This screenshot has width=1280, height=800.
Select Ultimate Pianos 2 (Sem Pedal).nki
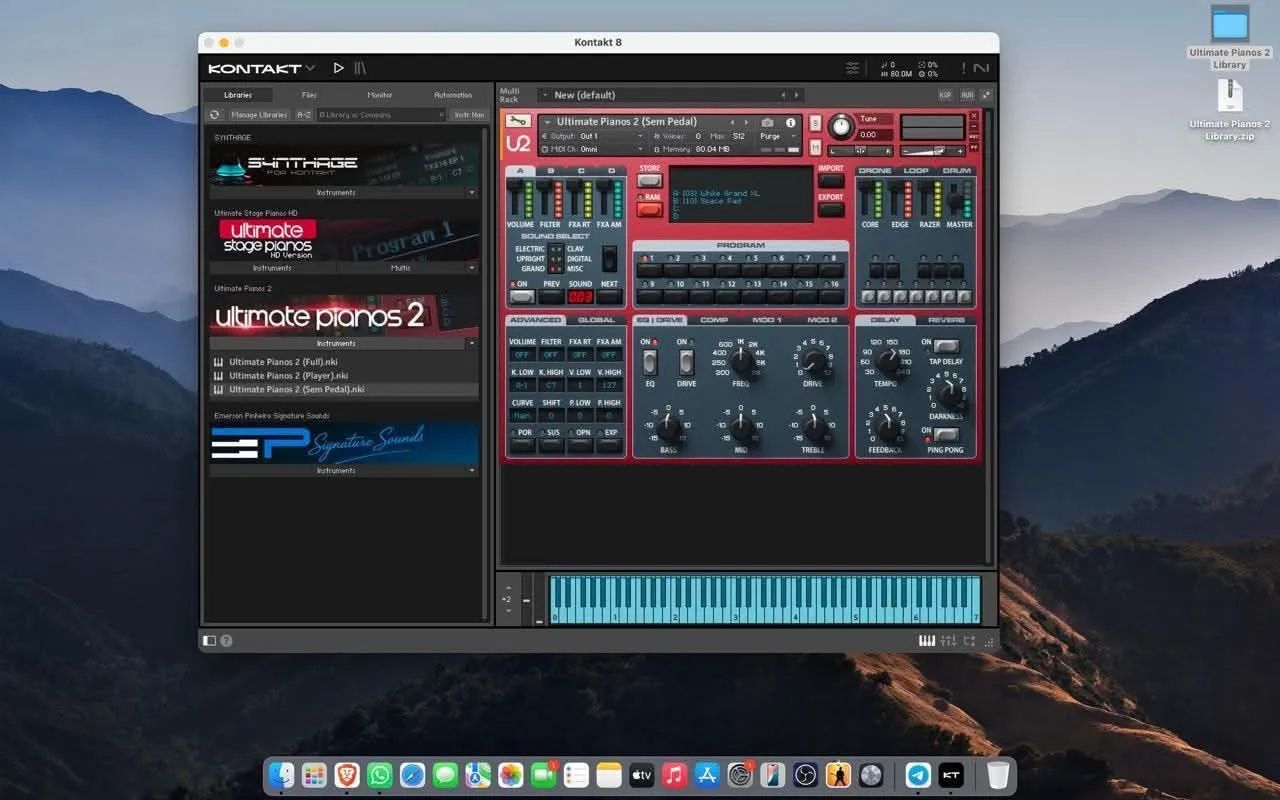pyautogui.click(x=344, y=390)
